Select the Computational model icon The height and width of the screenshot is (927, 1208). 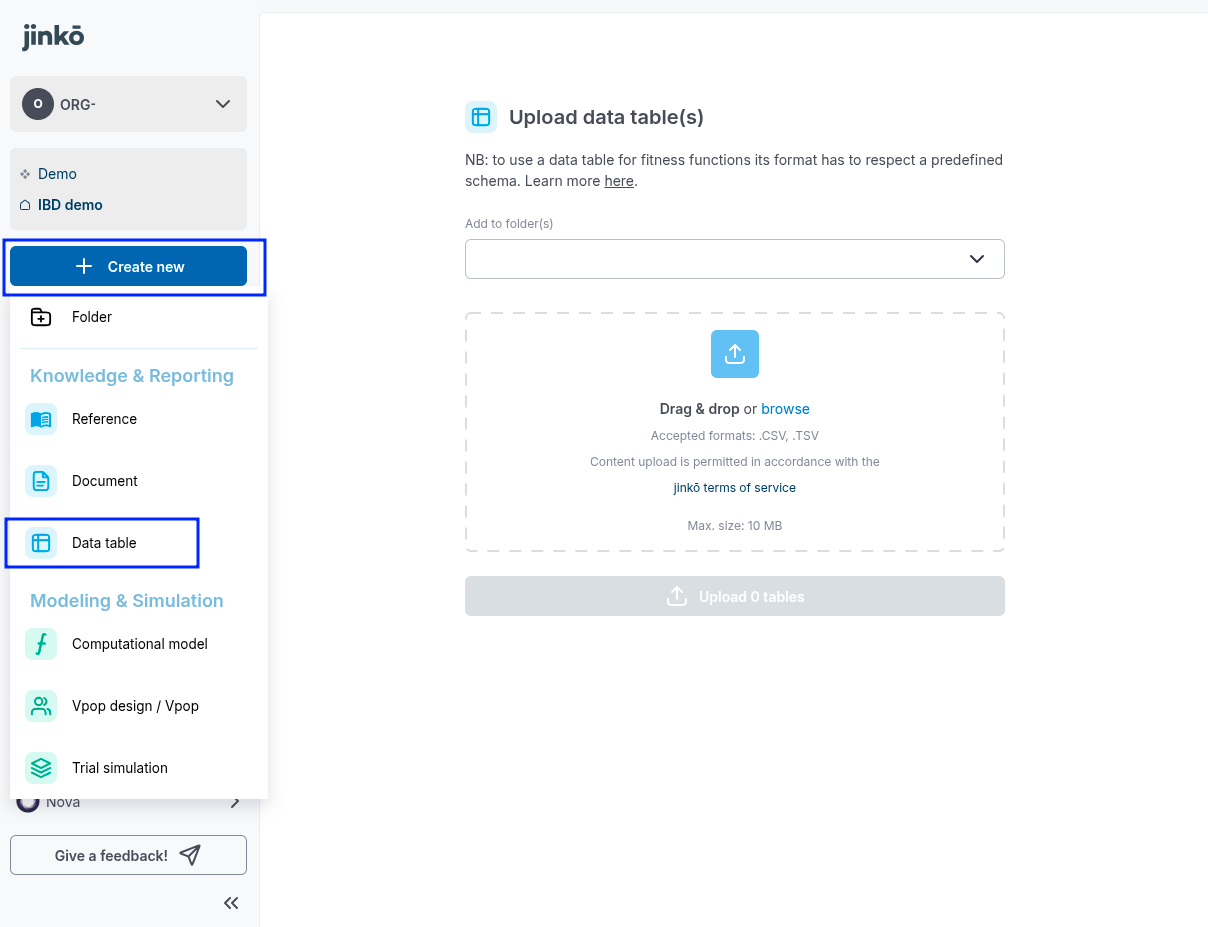tap(40, 644)
